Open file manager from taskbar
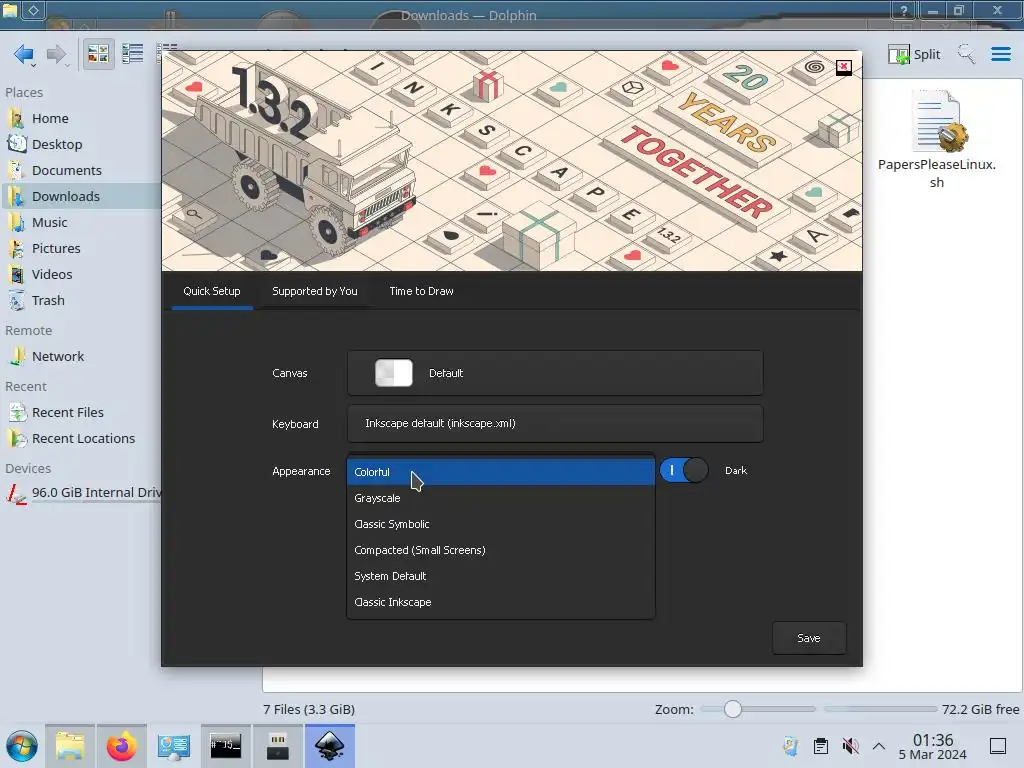Screen dimensions: 1024x768 click(x=70, y=746)
